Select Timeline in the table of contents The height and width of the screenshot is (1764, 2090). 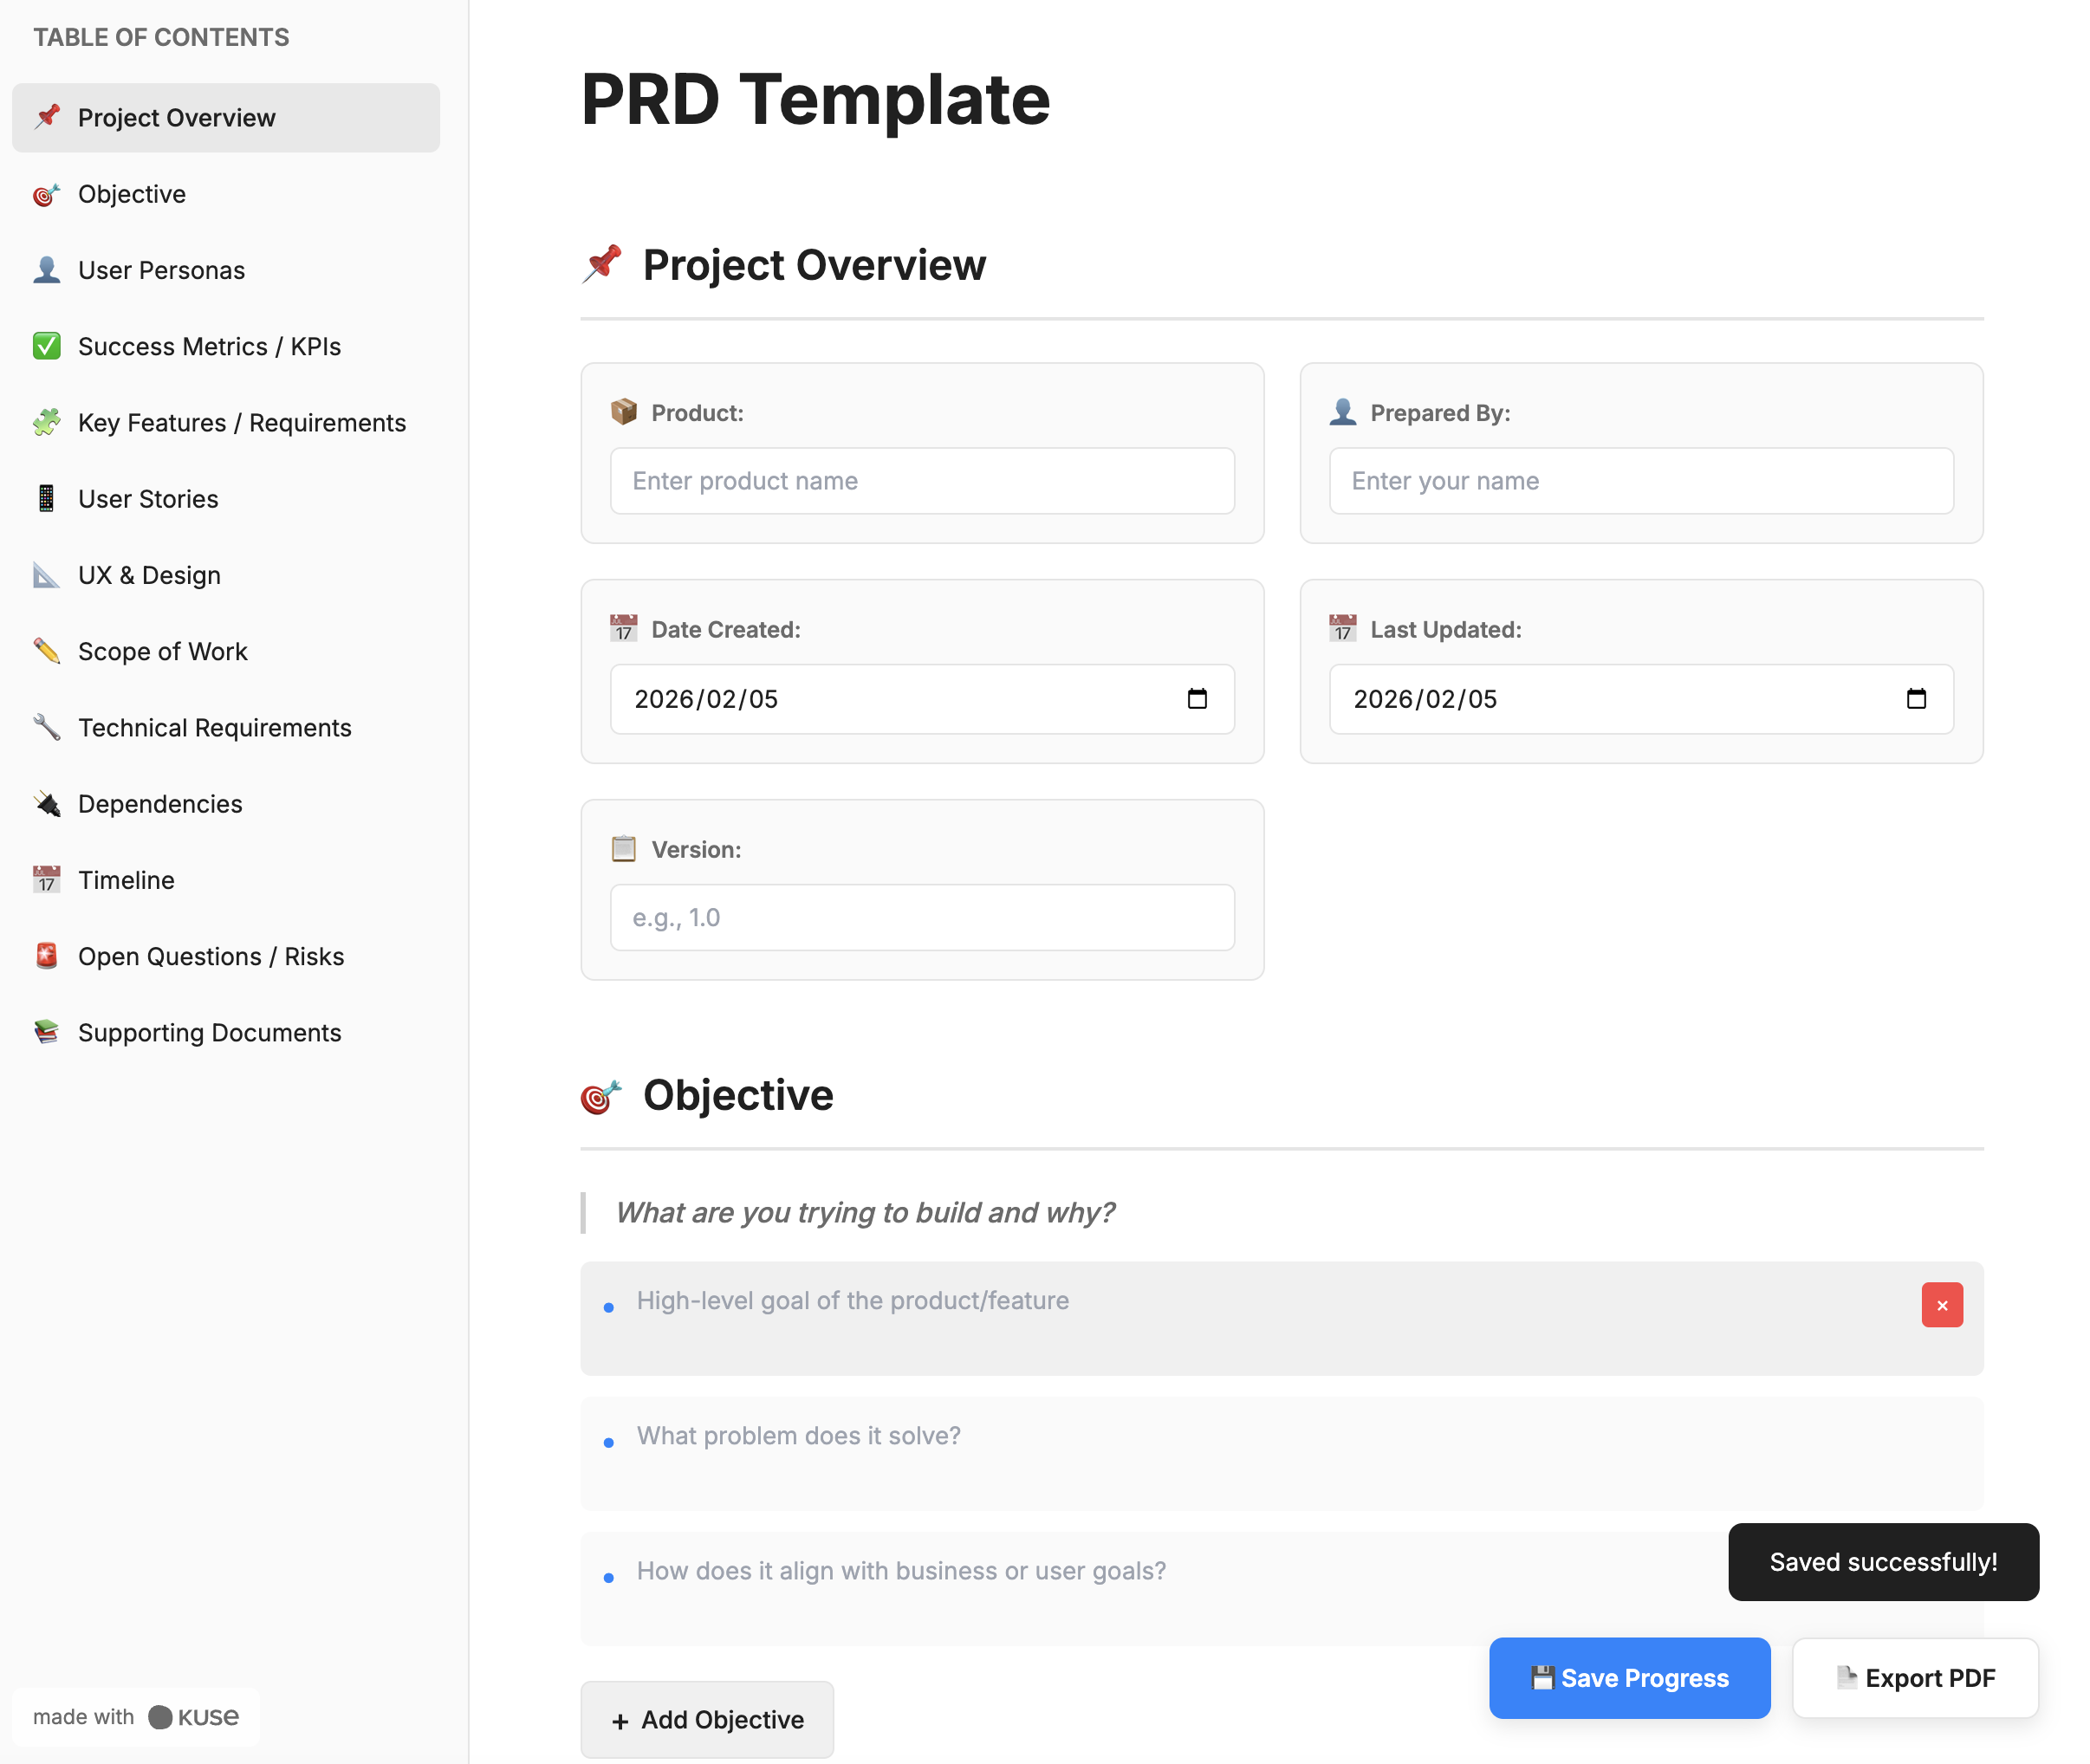coord(126,880)
